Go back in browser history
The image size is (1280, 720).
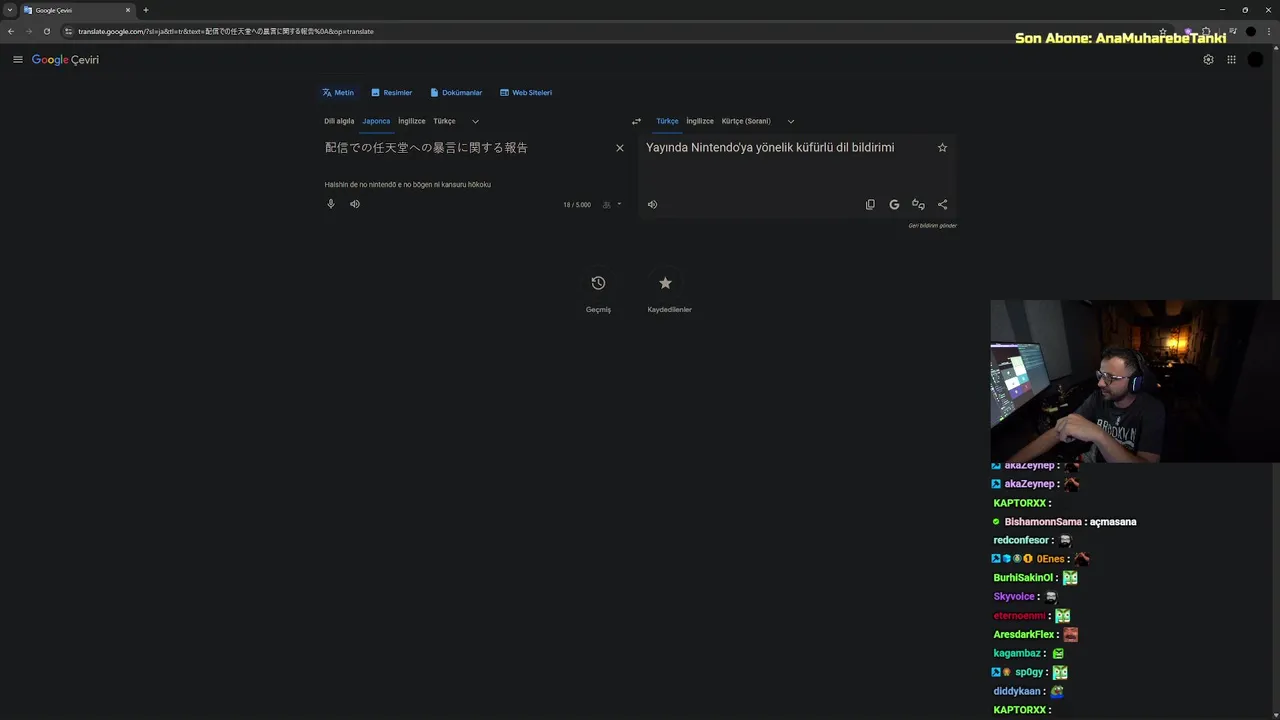[11, 31]
